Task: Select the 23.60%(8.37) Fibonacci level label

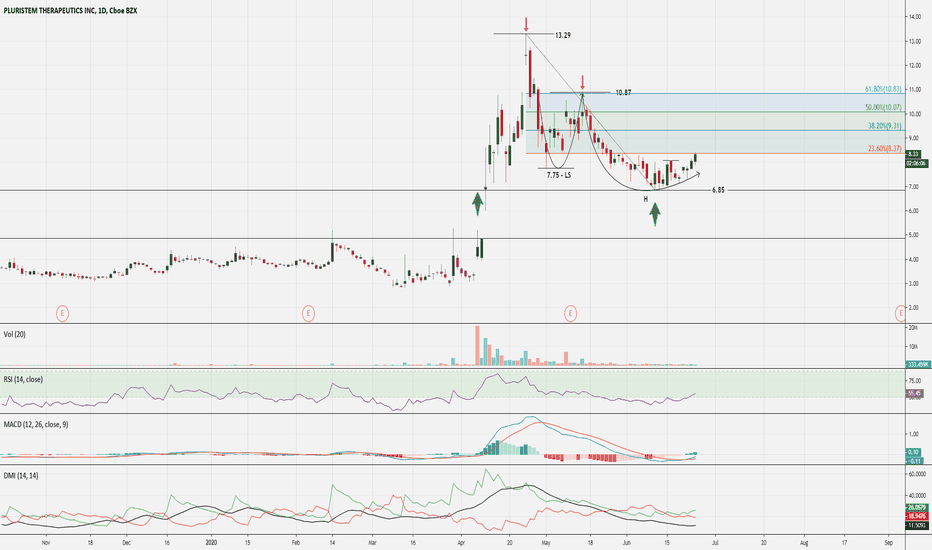Action: pos(884,149)
